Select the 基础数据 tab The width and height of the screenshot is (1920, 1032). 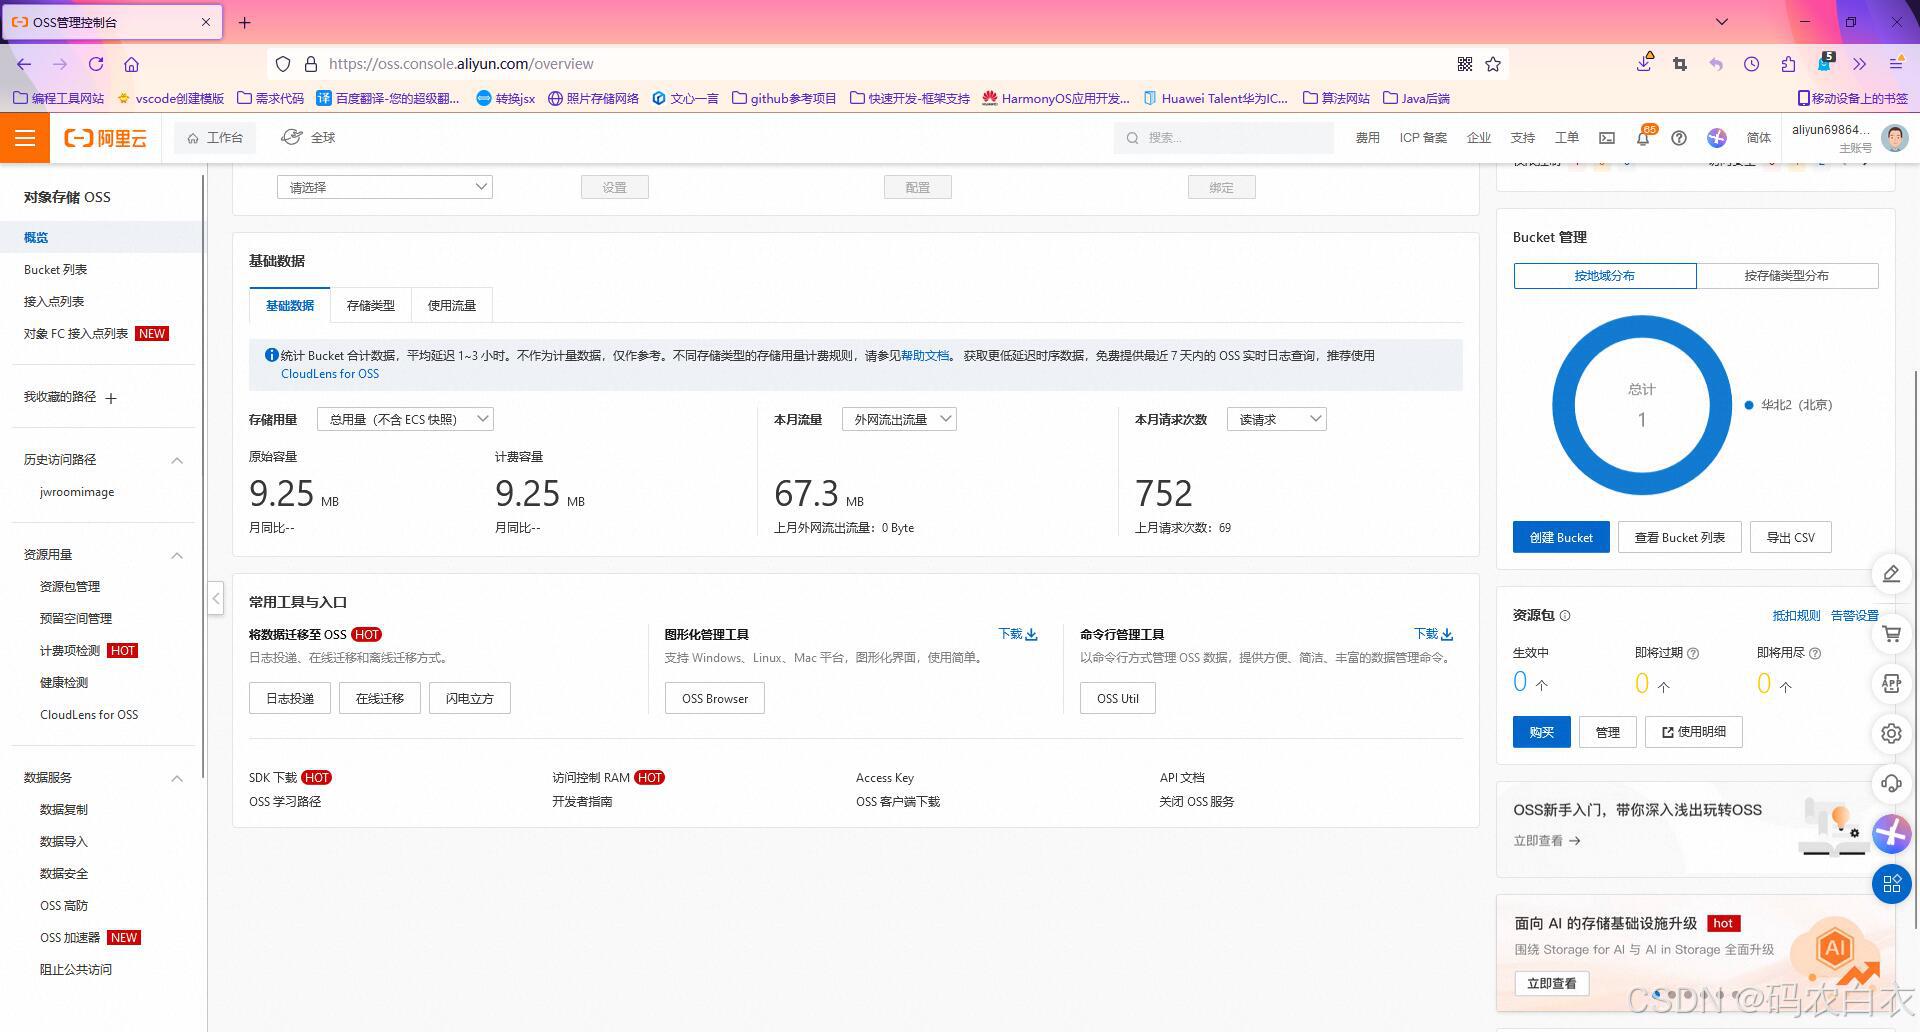point(290,305)
